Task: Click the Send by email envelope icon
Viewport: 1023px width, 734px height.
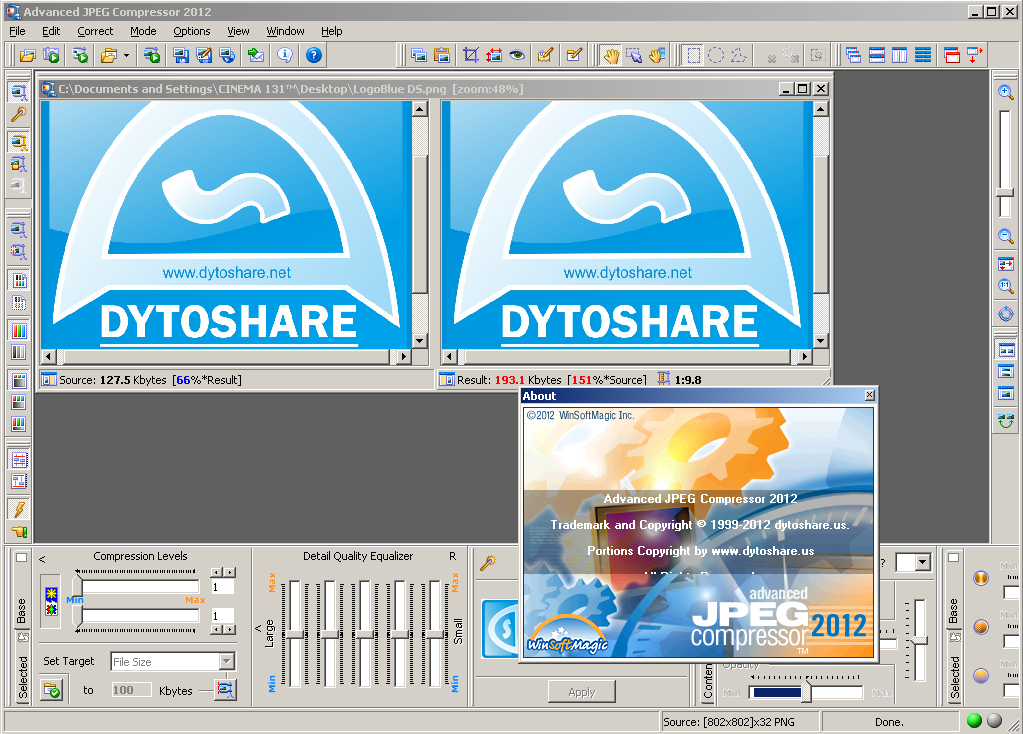Action: pos(256,55)
